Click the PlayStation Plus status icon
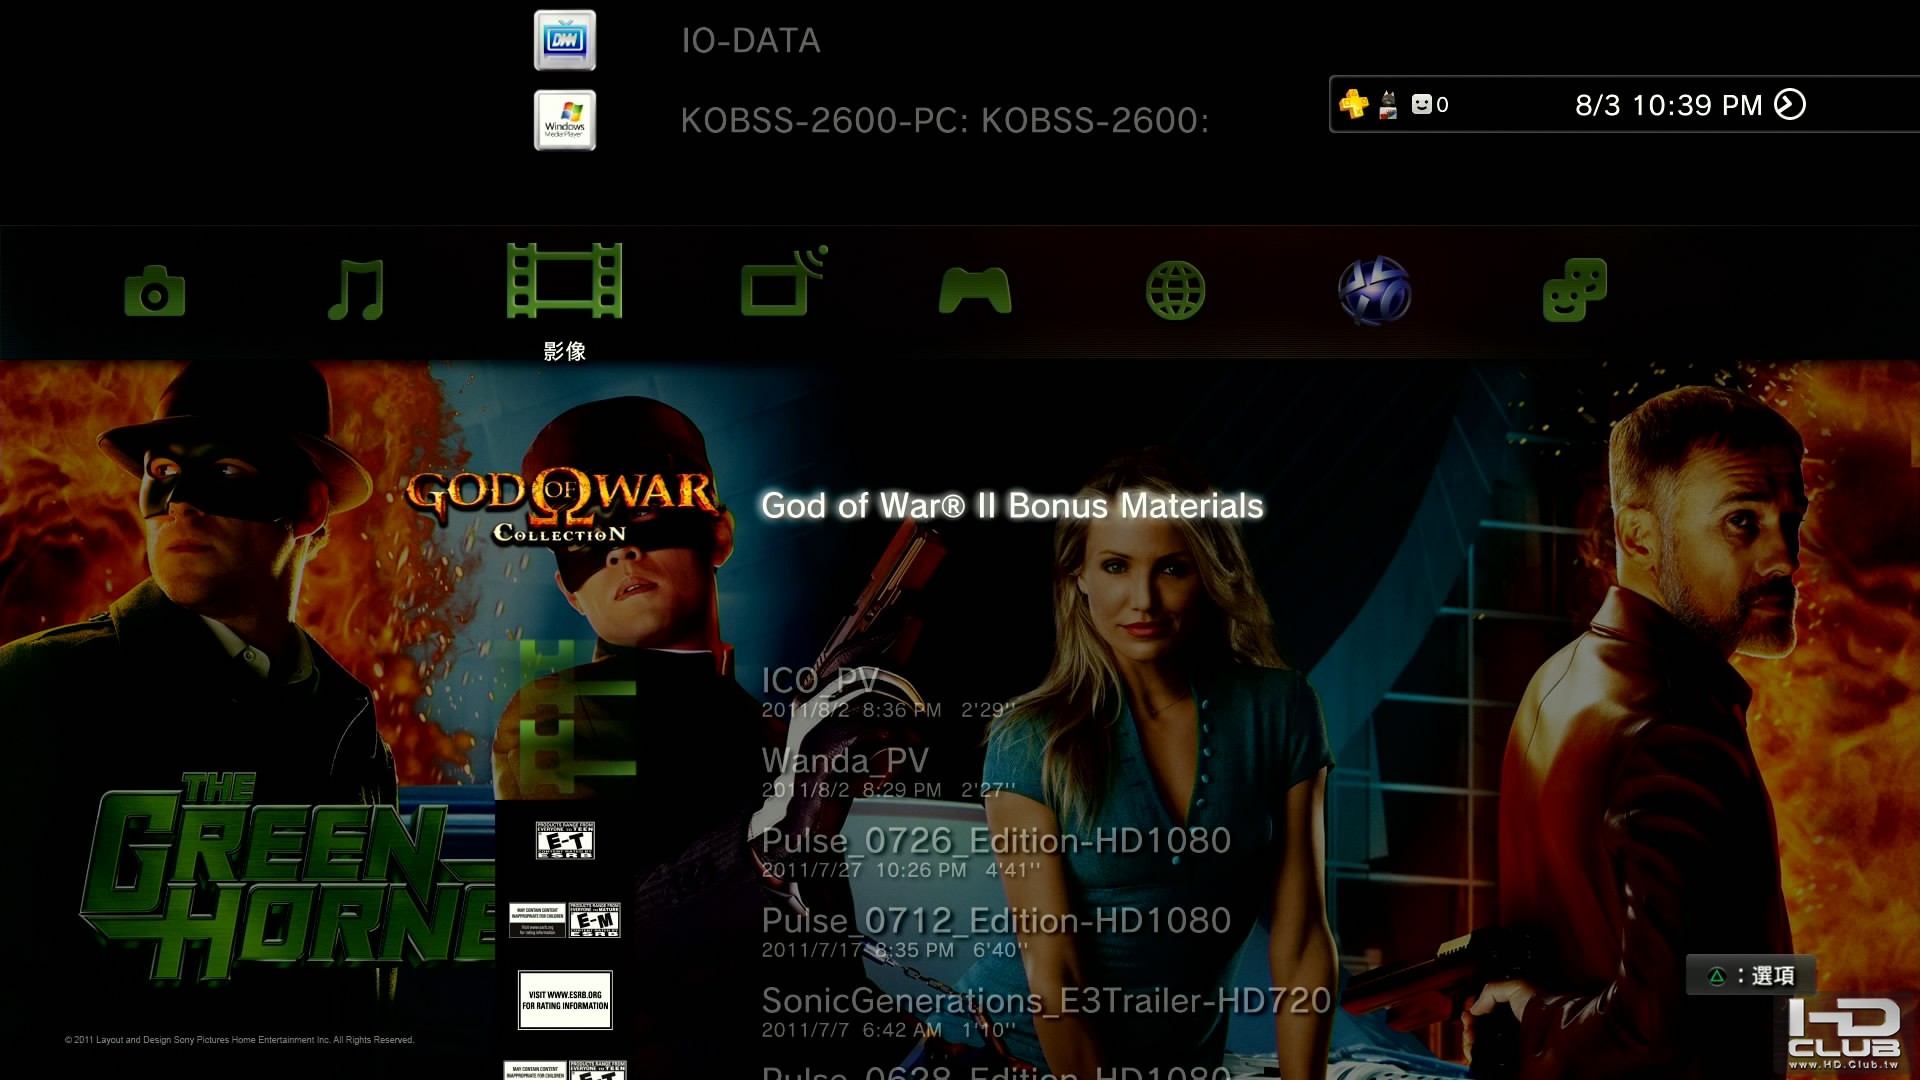 tap(1354, 104)
